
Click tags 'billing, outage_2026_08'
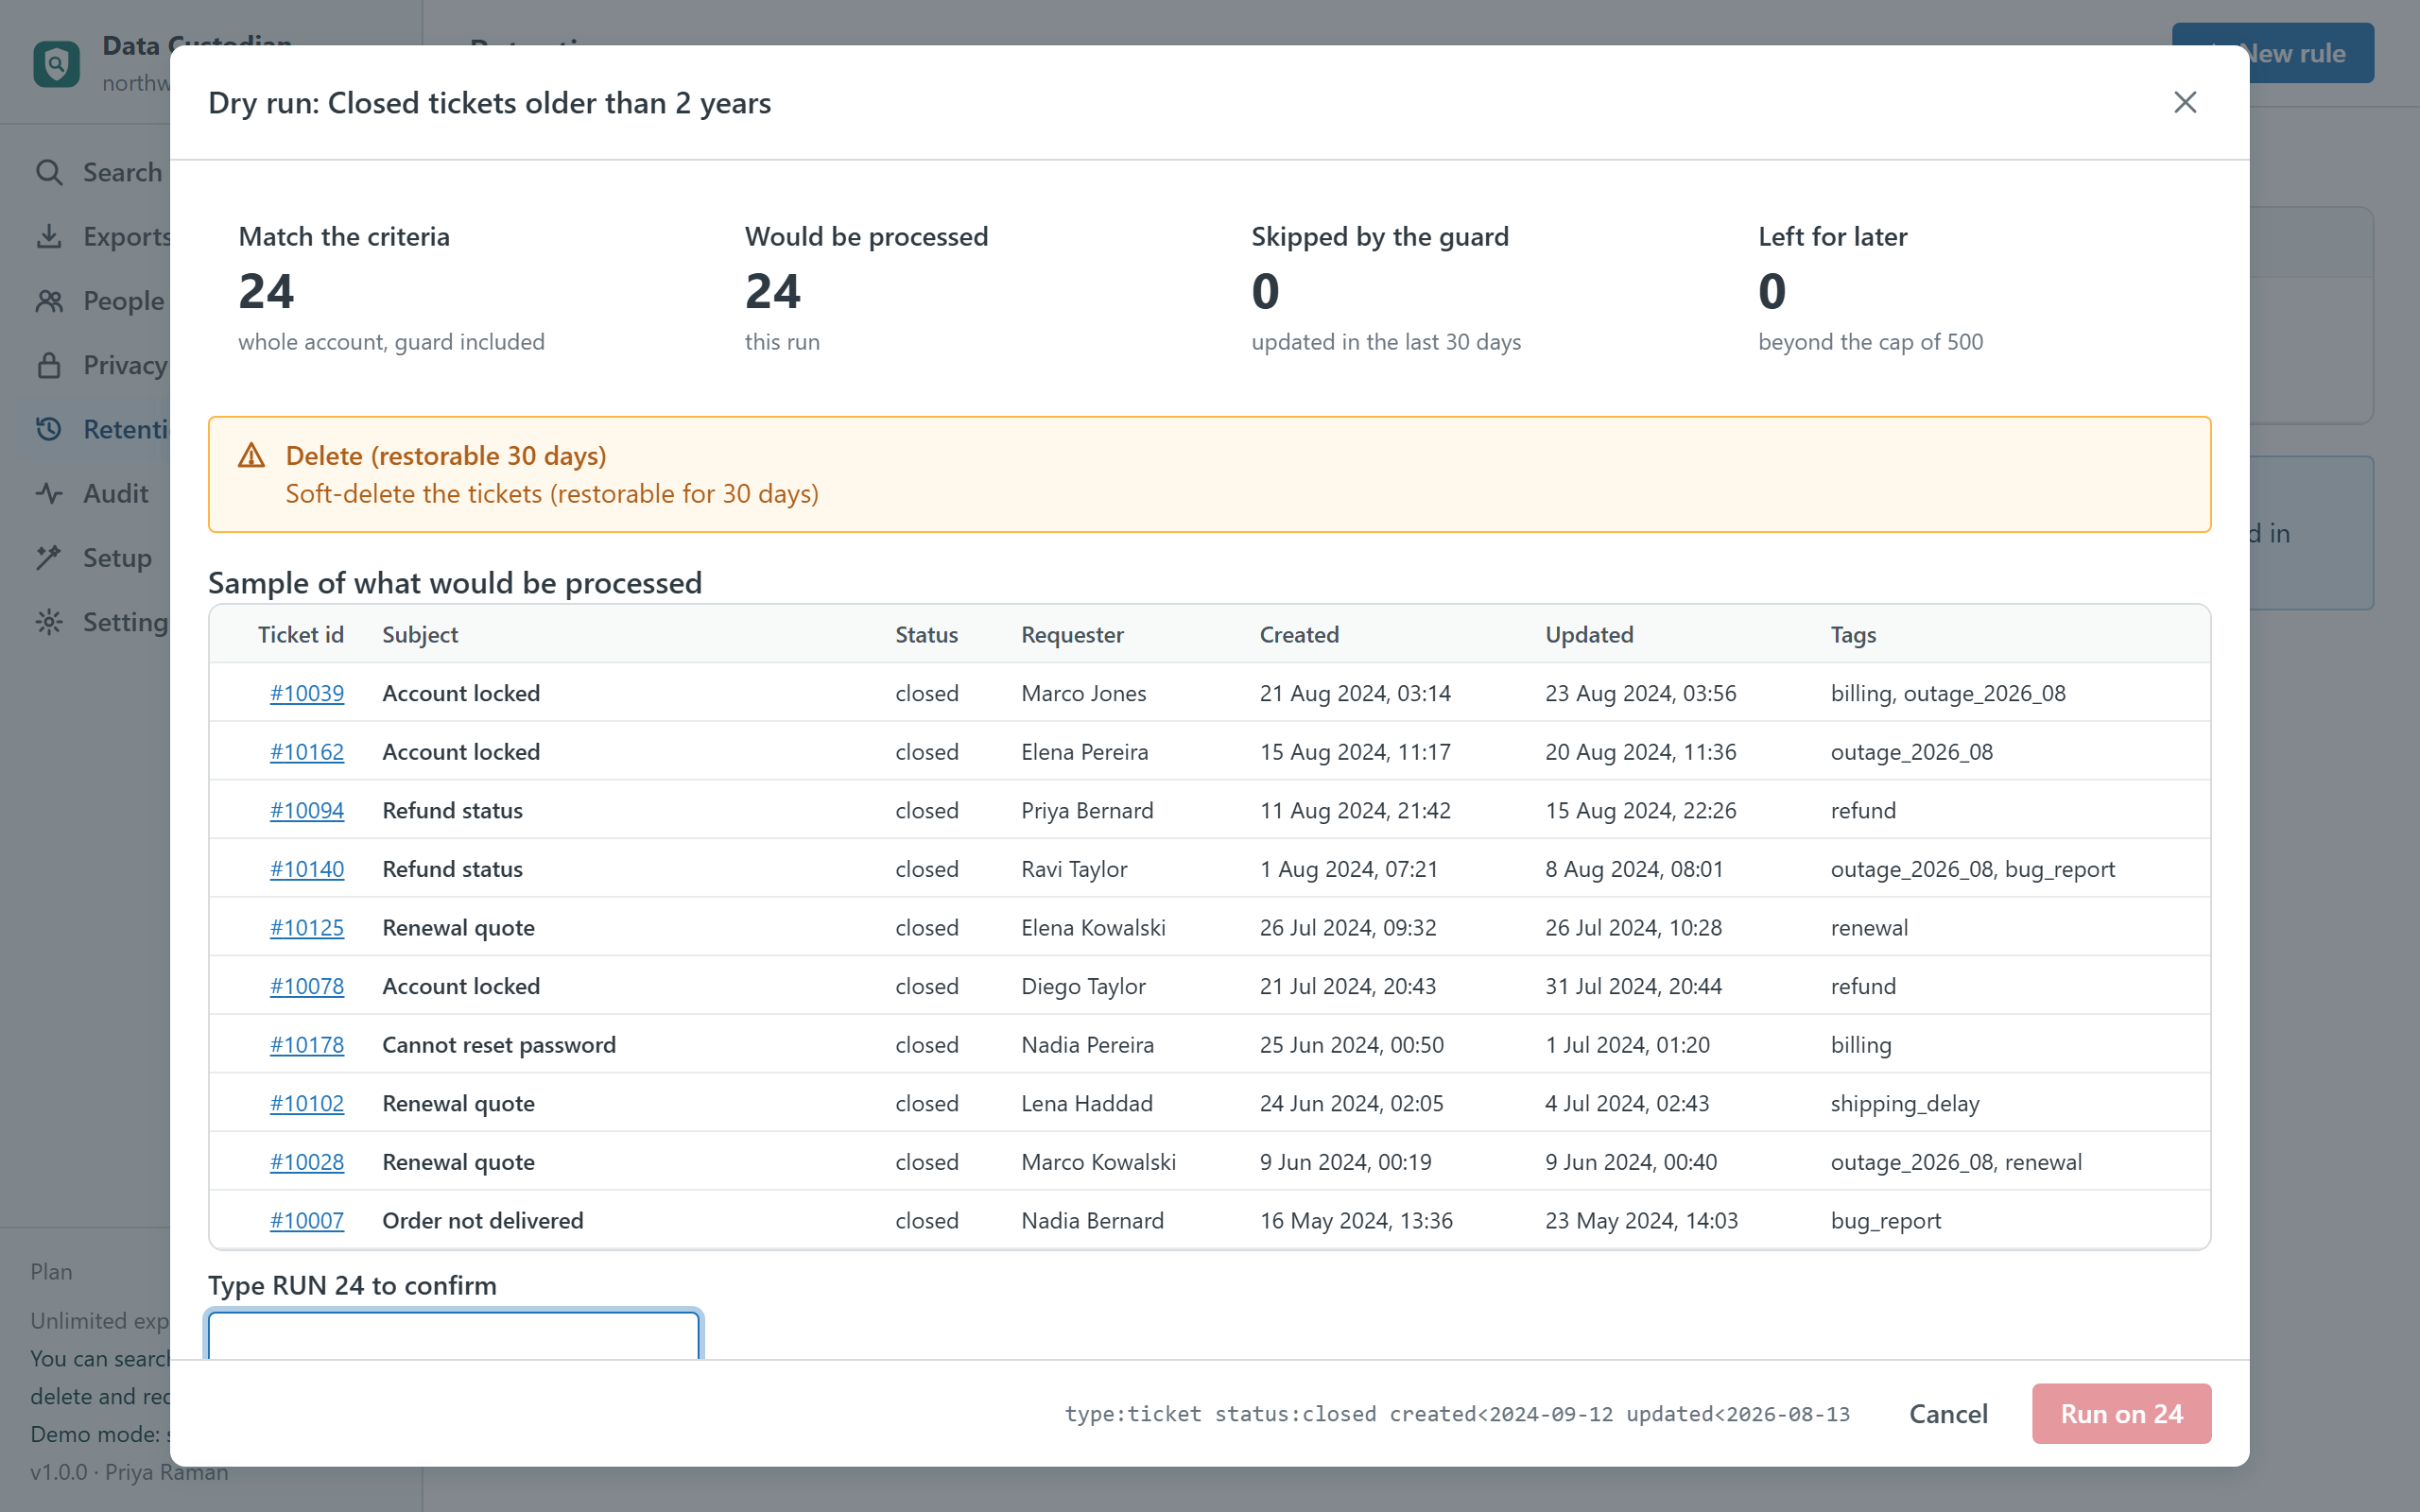click(x=1948, y=693)
